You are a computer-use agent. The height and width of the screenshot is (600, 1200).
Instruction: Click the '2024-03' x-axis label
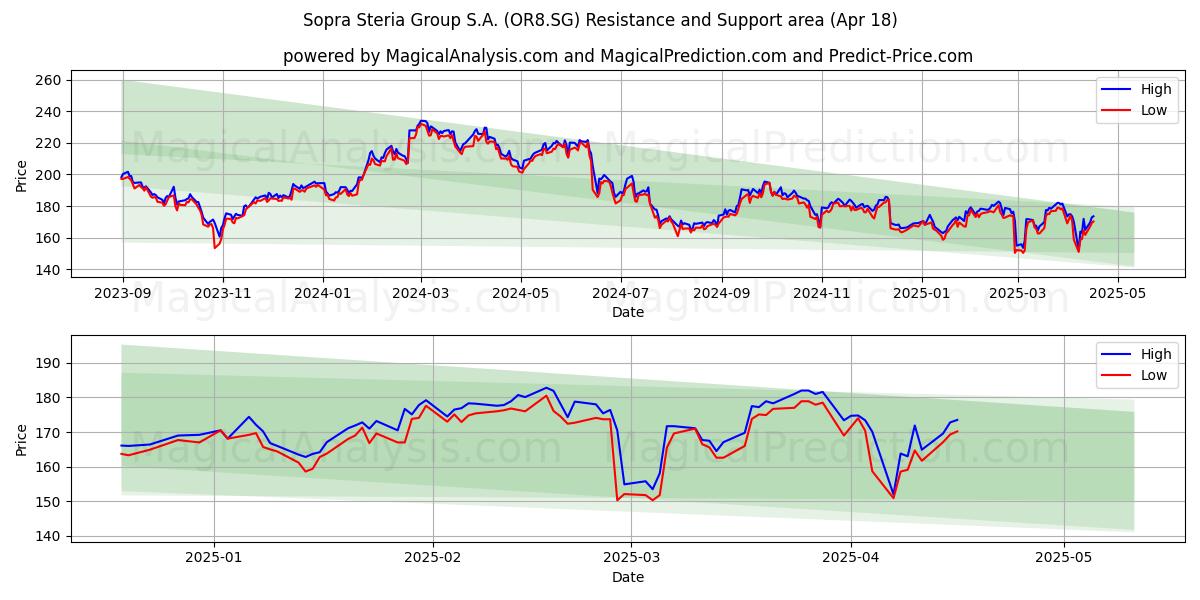point(420,294)
